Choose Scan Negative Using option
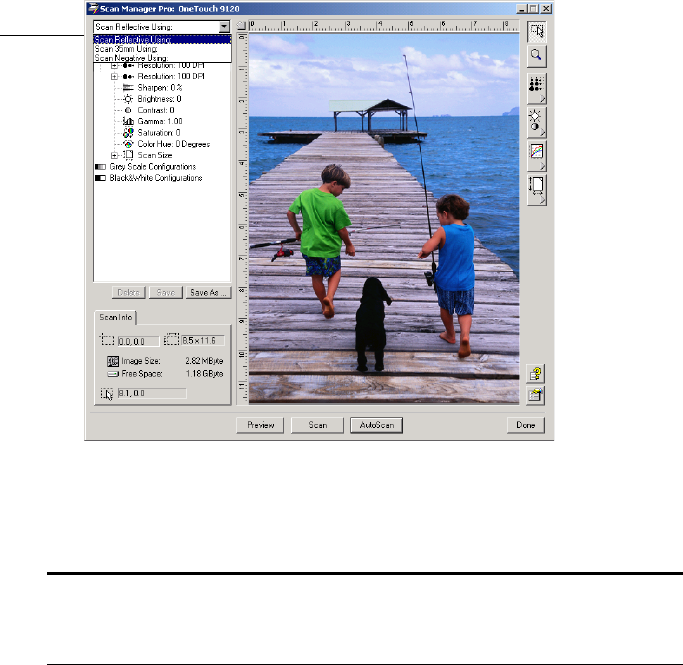Image resolution: width=683 pixels, height=665 pixels. (x=162, y=58)
